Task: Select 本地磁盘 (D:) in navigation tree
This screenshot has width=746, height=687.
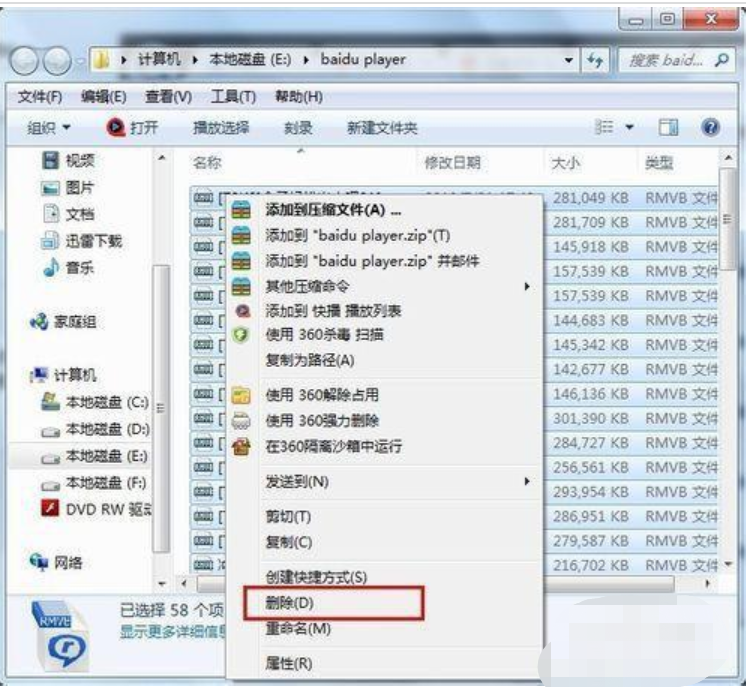Action: click(x=96, y=429)
